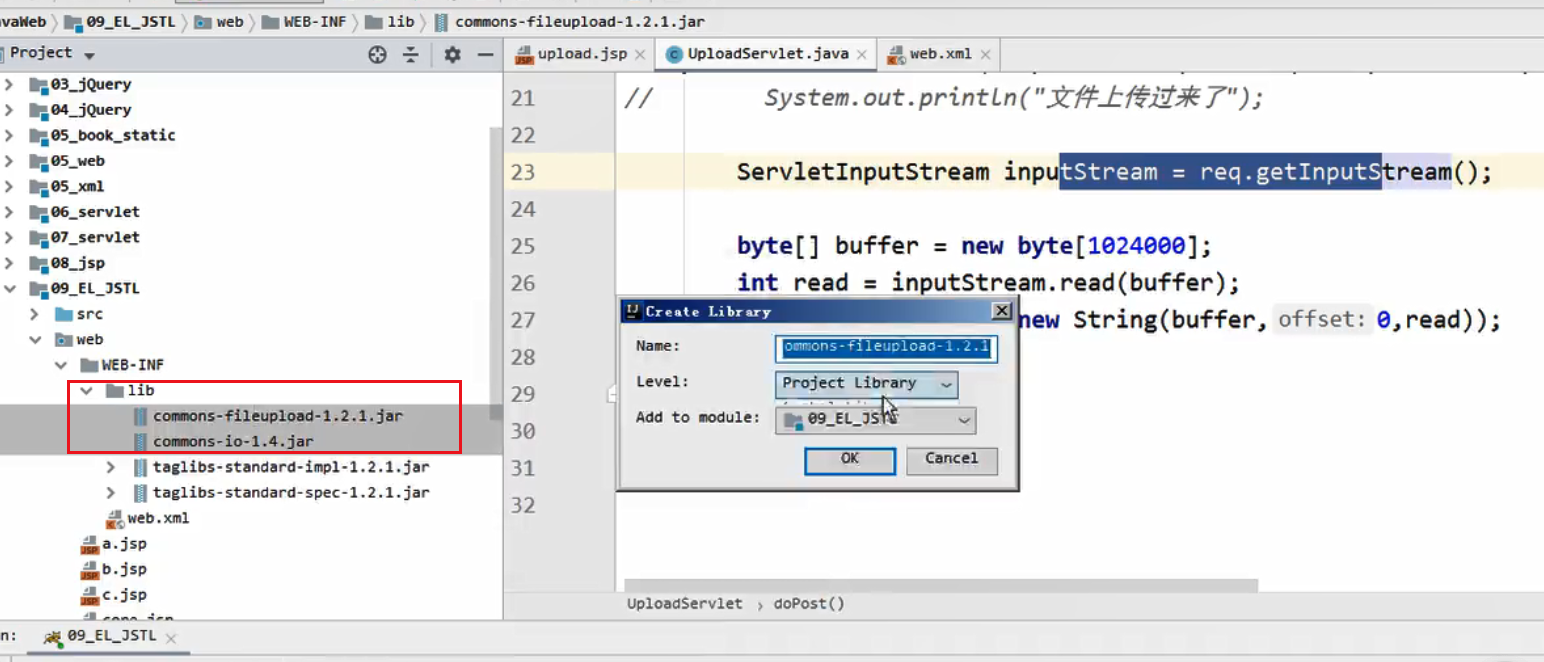This screenshot has height=662, width=1544.
Task: Click line number 23 in gutter
Action: tap(523, 172)
